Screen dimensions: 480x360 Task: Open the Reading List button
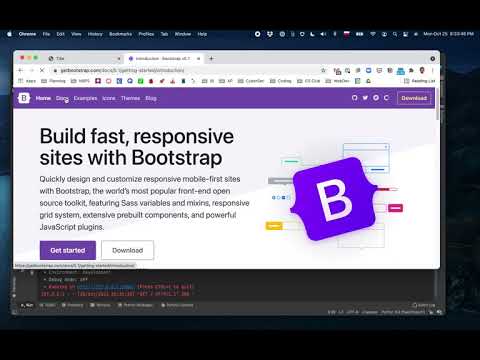[x=419, y=81]
